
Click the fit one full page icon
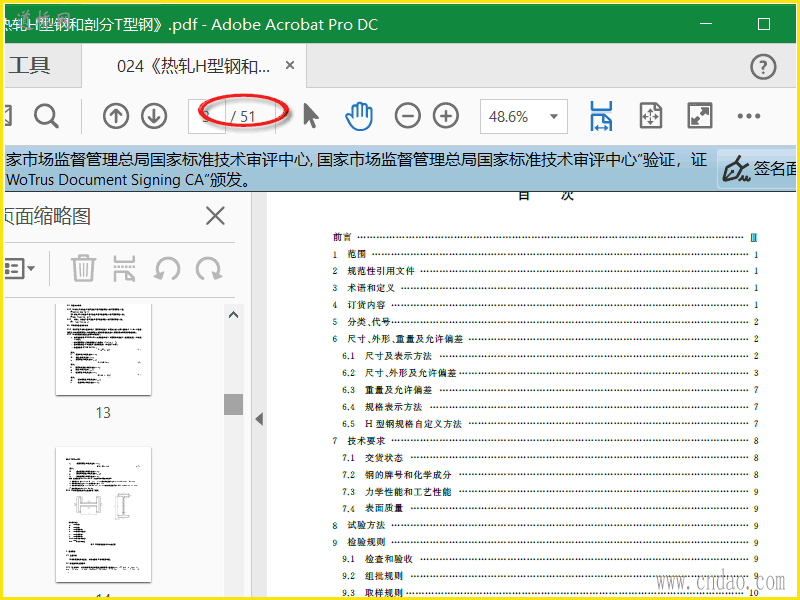651,116
